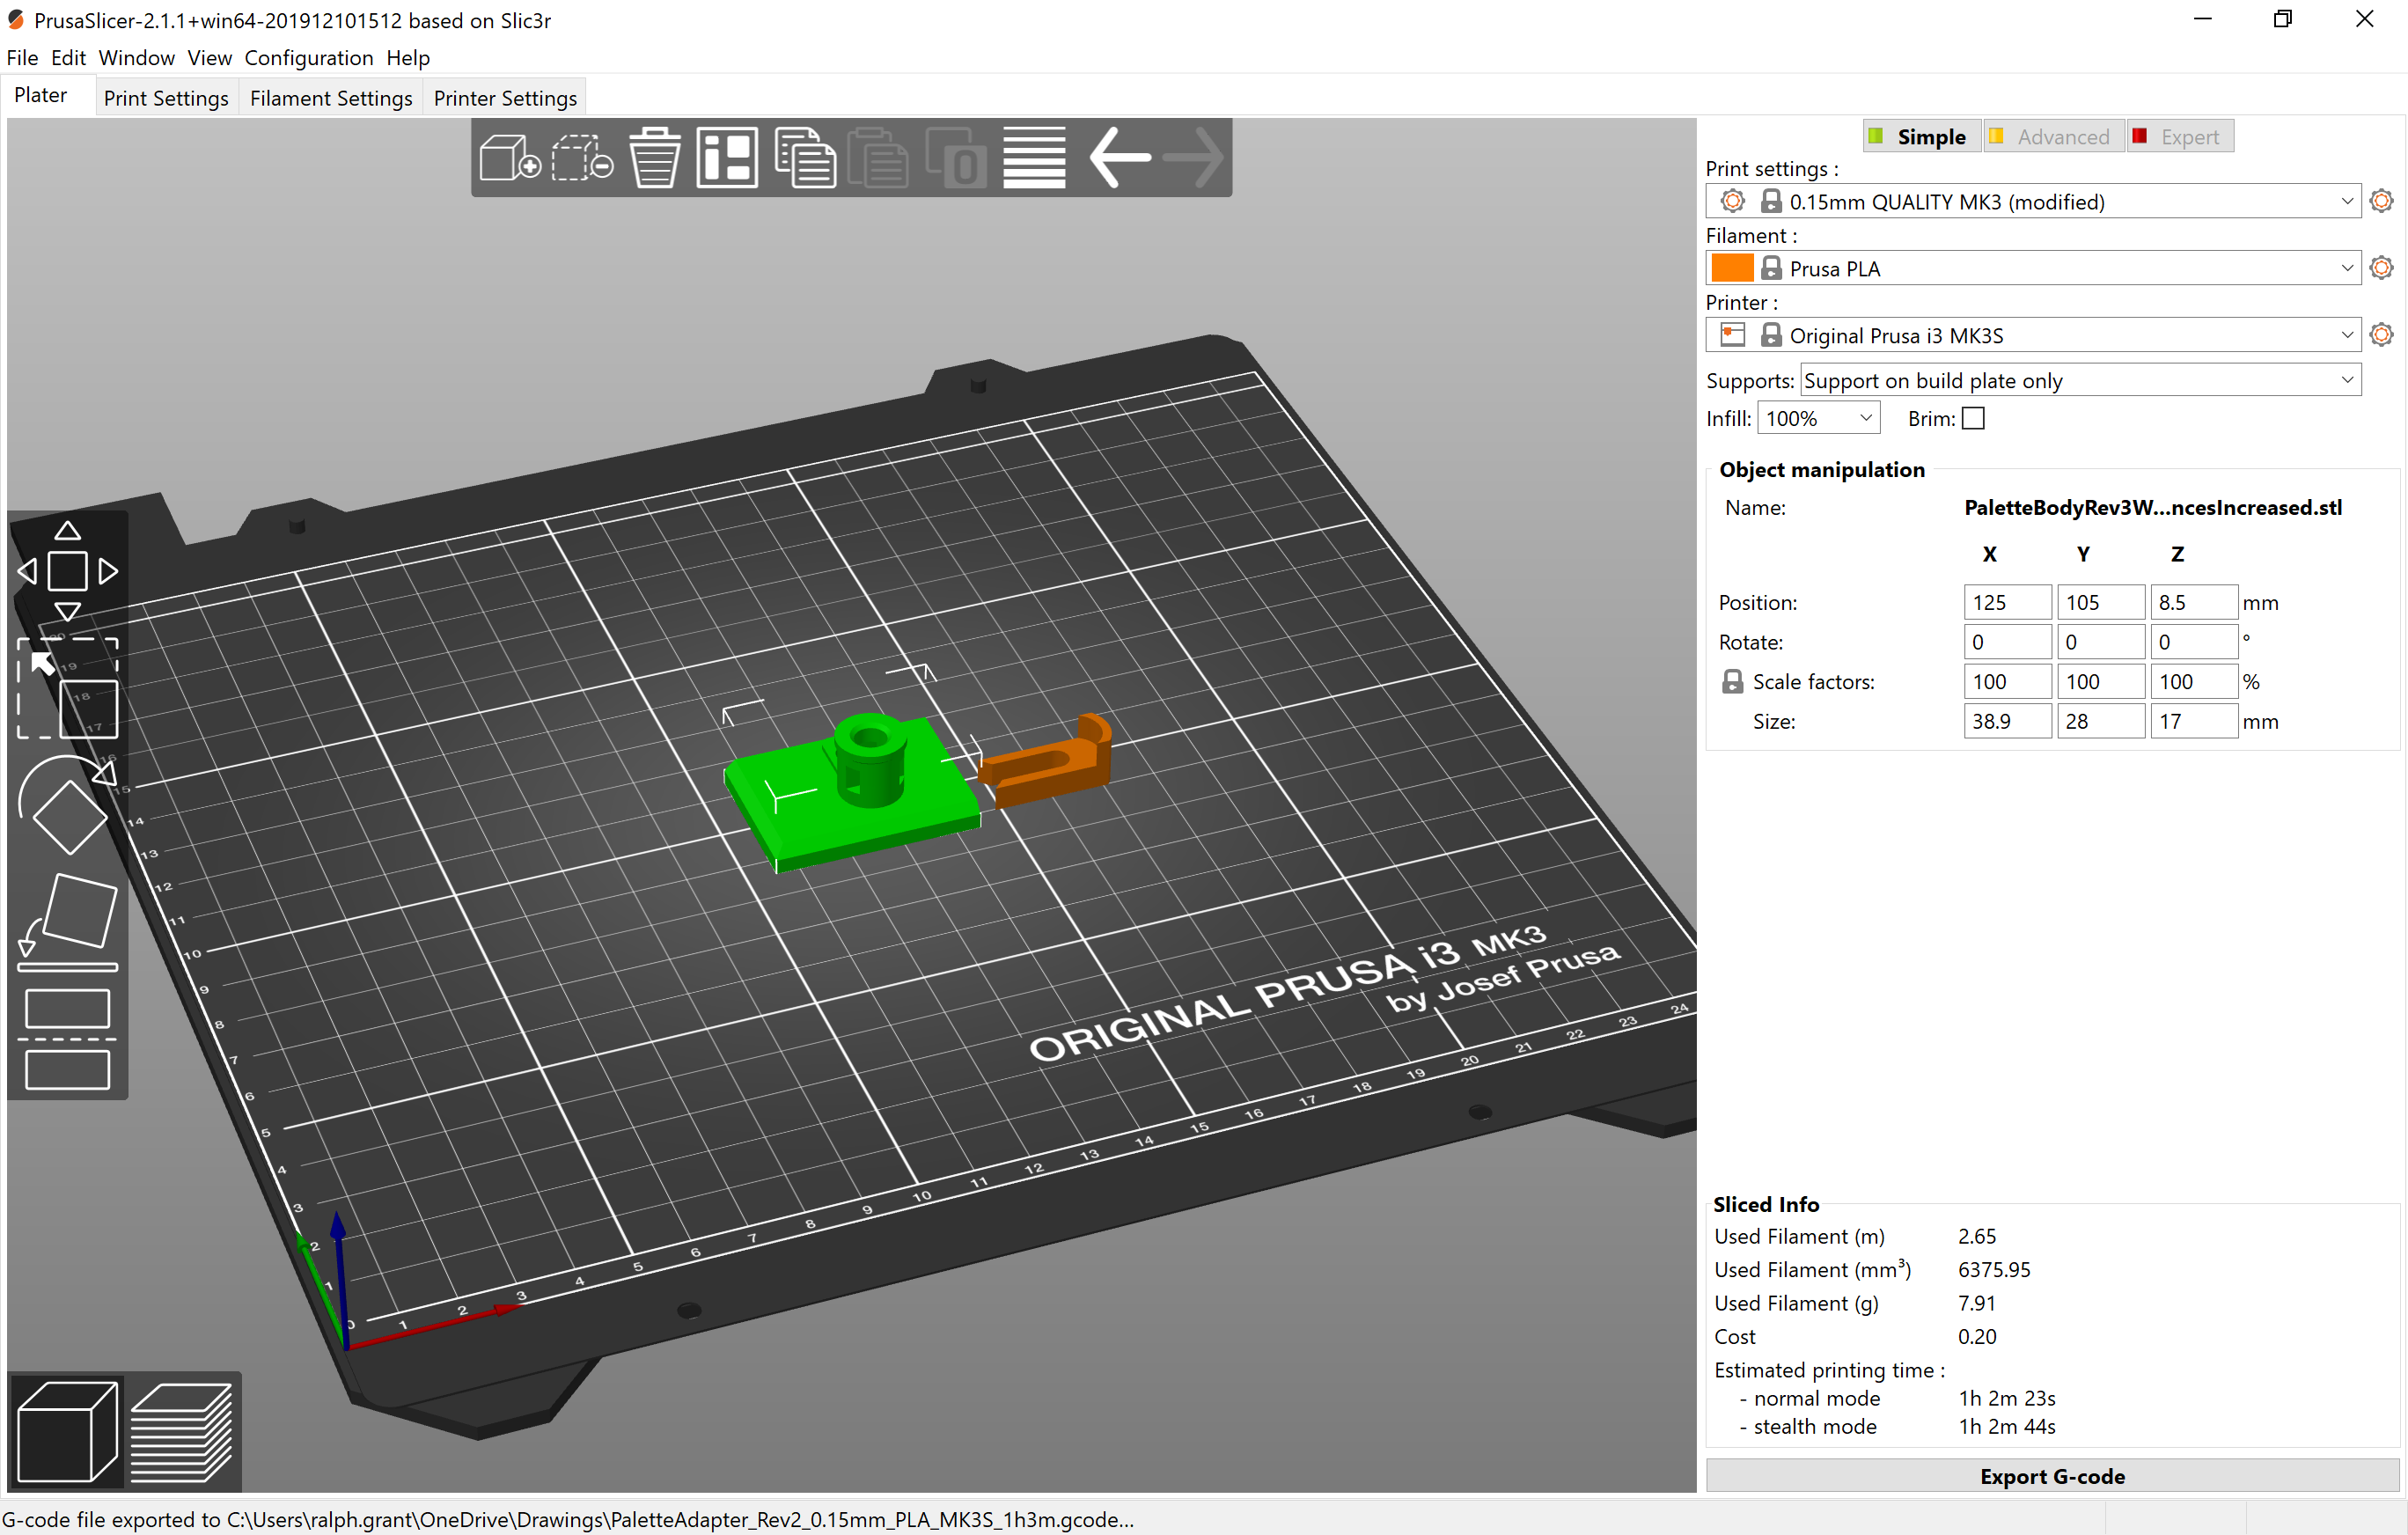Open the Window menu
Screen dimensions: 2408x1535
coord(136,58)
